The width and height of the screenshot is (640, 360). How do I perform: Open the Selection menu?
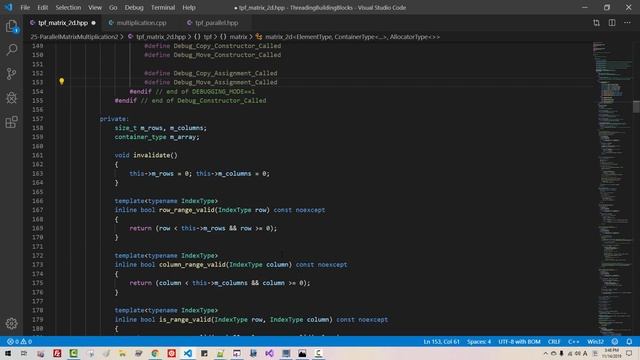[x=68, y=7]
